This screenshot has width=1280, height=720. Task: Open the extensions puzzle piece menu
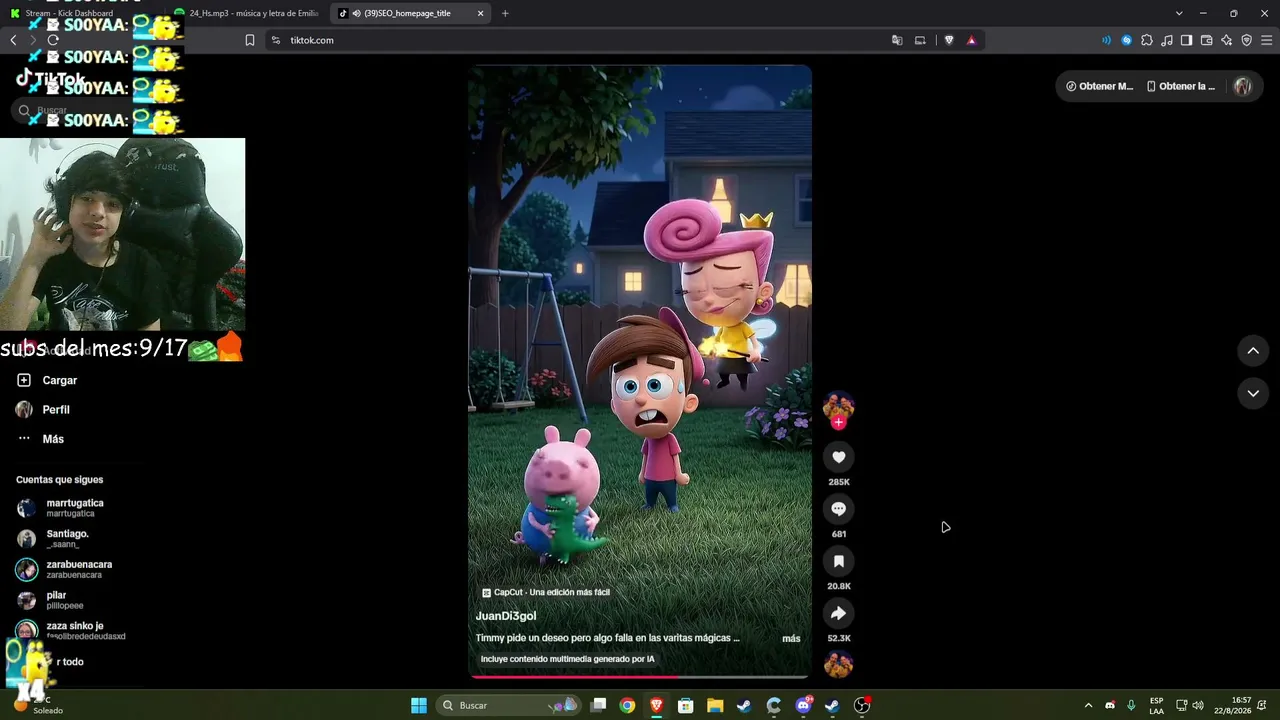click(x=1147, y=40)
